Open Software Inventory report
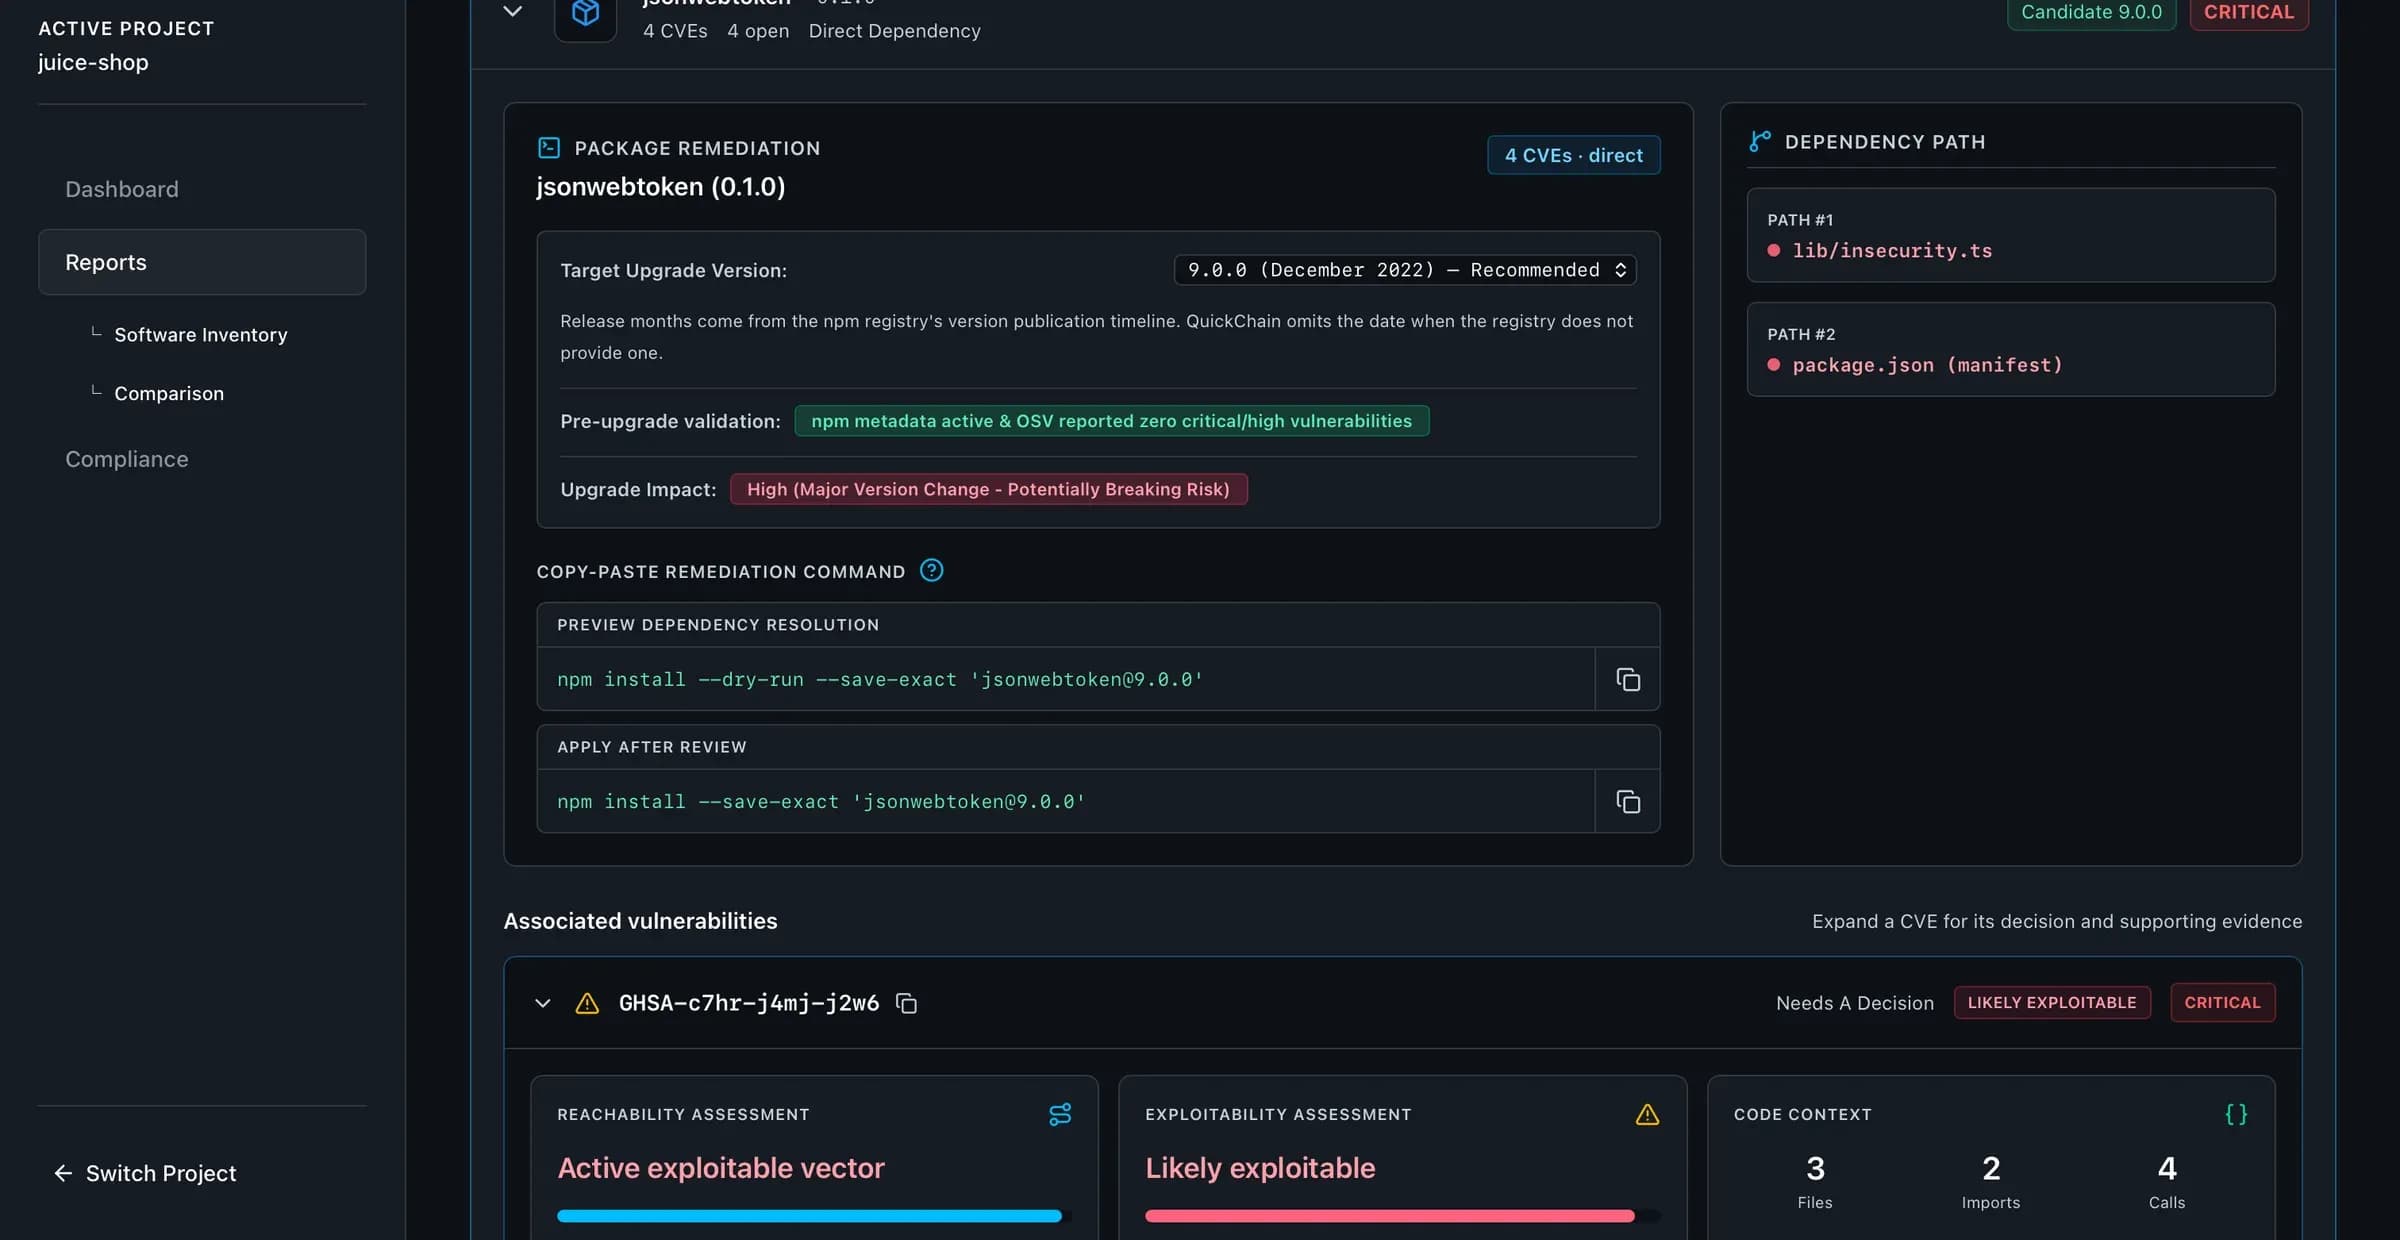The height and width of the screenshot is (1240, 2400). coord(201,335)
